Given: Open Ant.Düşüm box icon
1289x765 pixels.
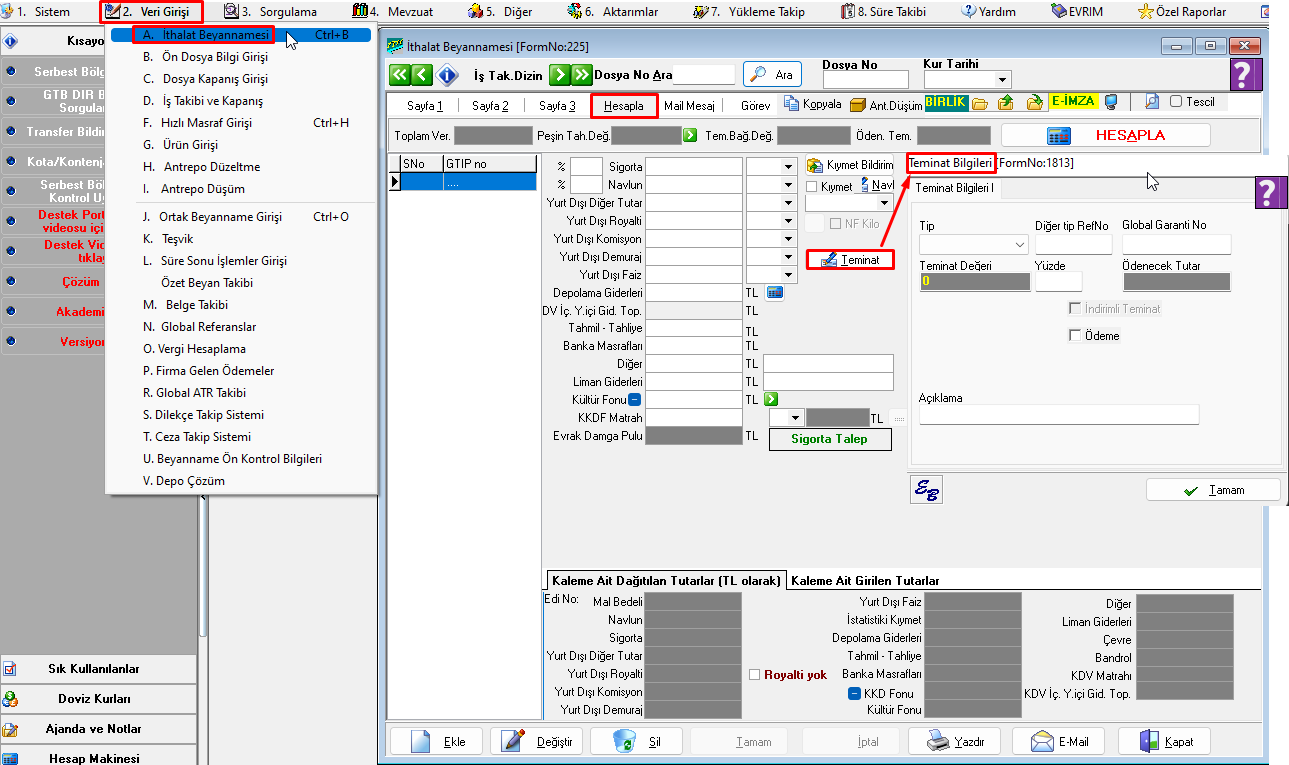Looking at the screenshot, I should point(886,104).
